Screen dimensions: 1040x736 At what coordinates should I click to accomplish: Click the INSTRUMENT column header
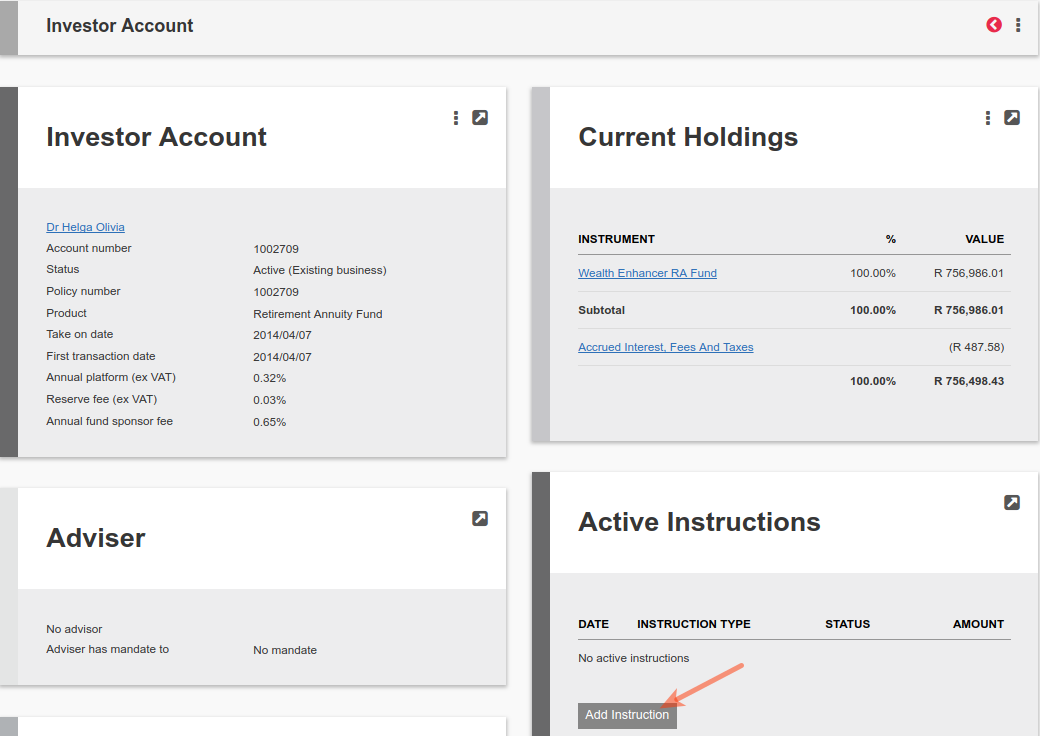pyautogui.click(x=616, y=239)
